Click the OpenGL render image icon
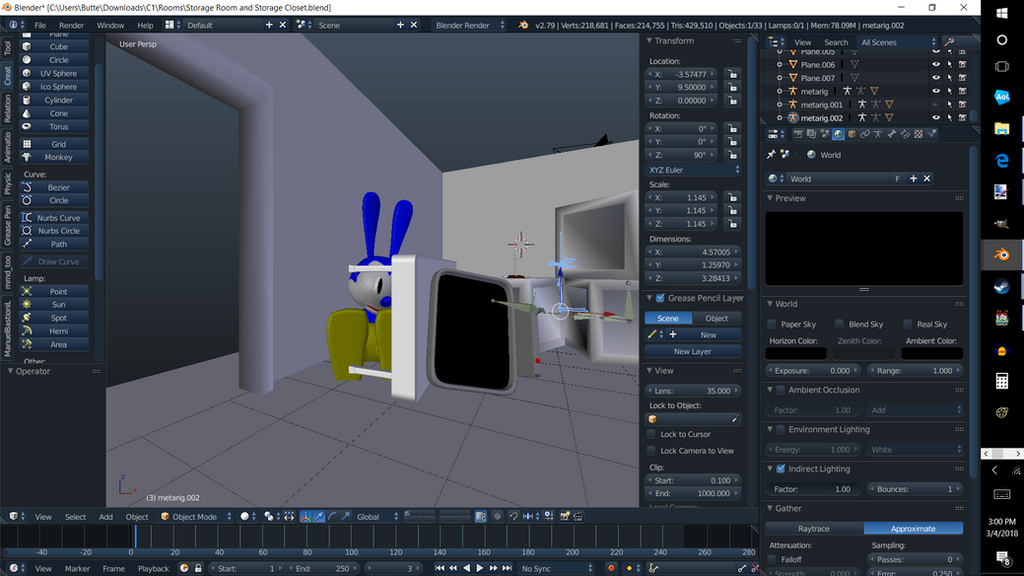This screenshot has width=1024, height=576. 565,517
